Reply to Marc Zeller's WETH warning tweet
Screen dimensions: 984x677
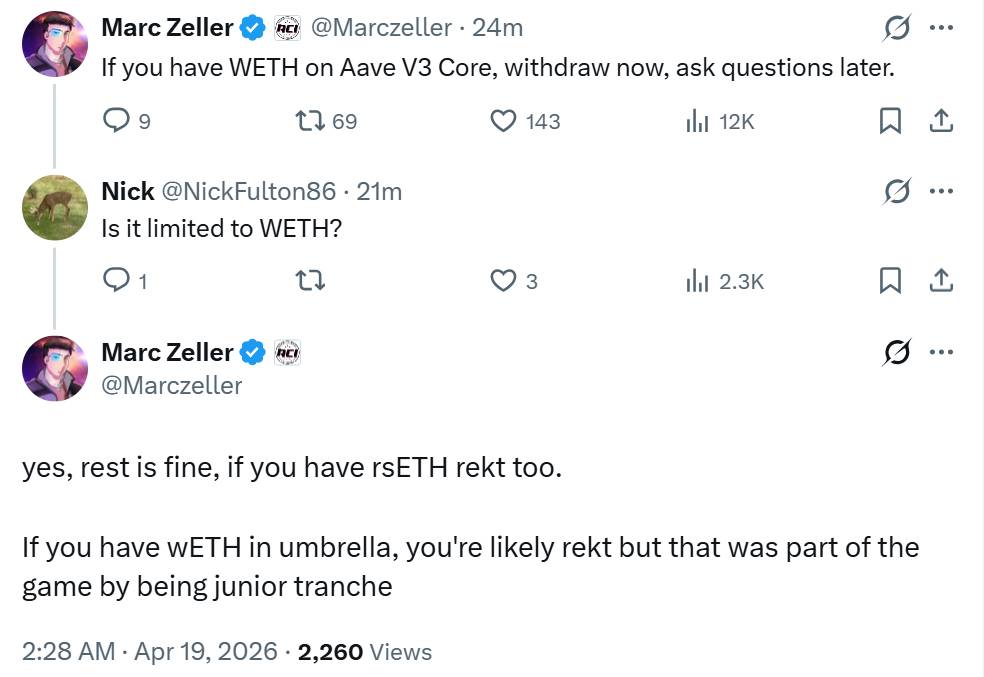(x=118, y=121)
